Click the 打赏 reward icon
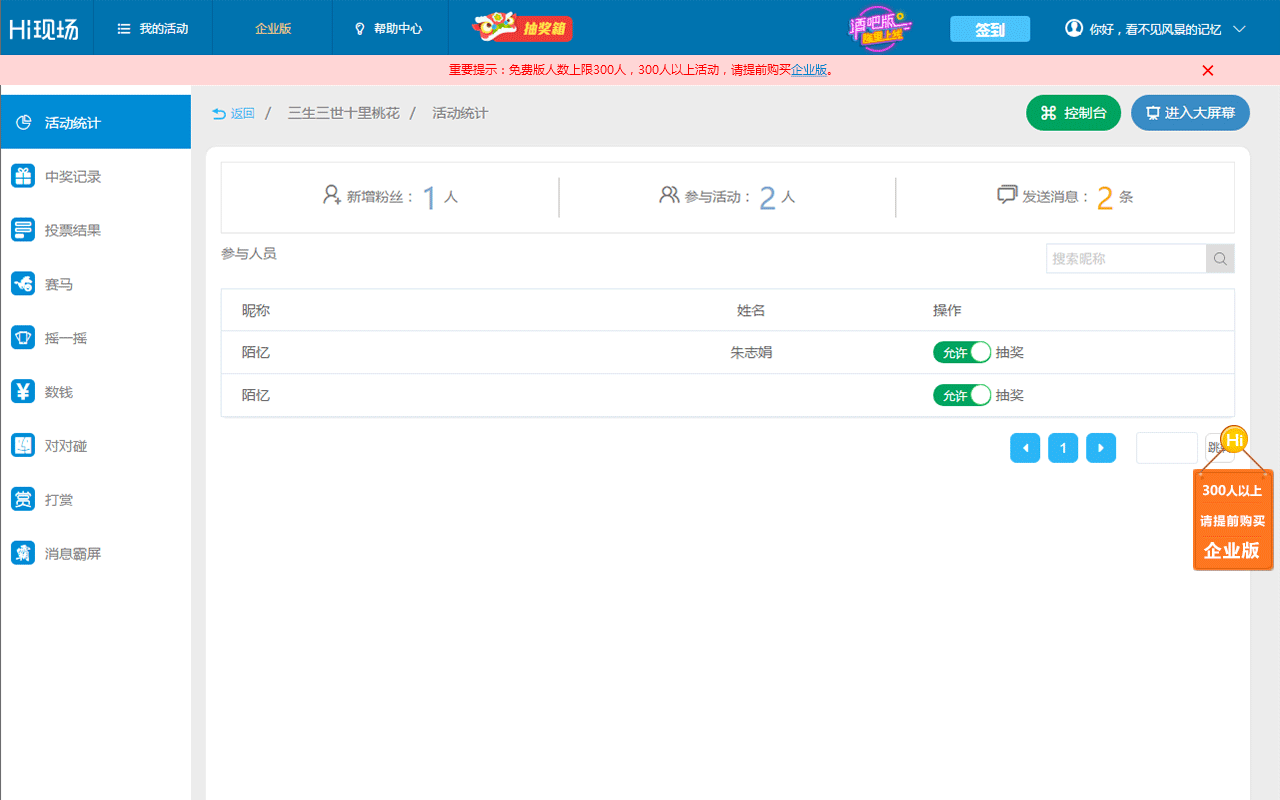 pos(23,499)
